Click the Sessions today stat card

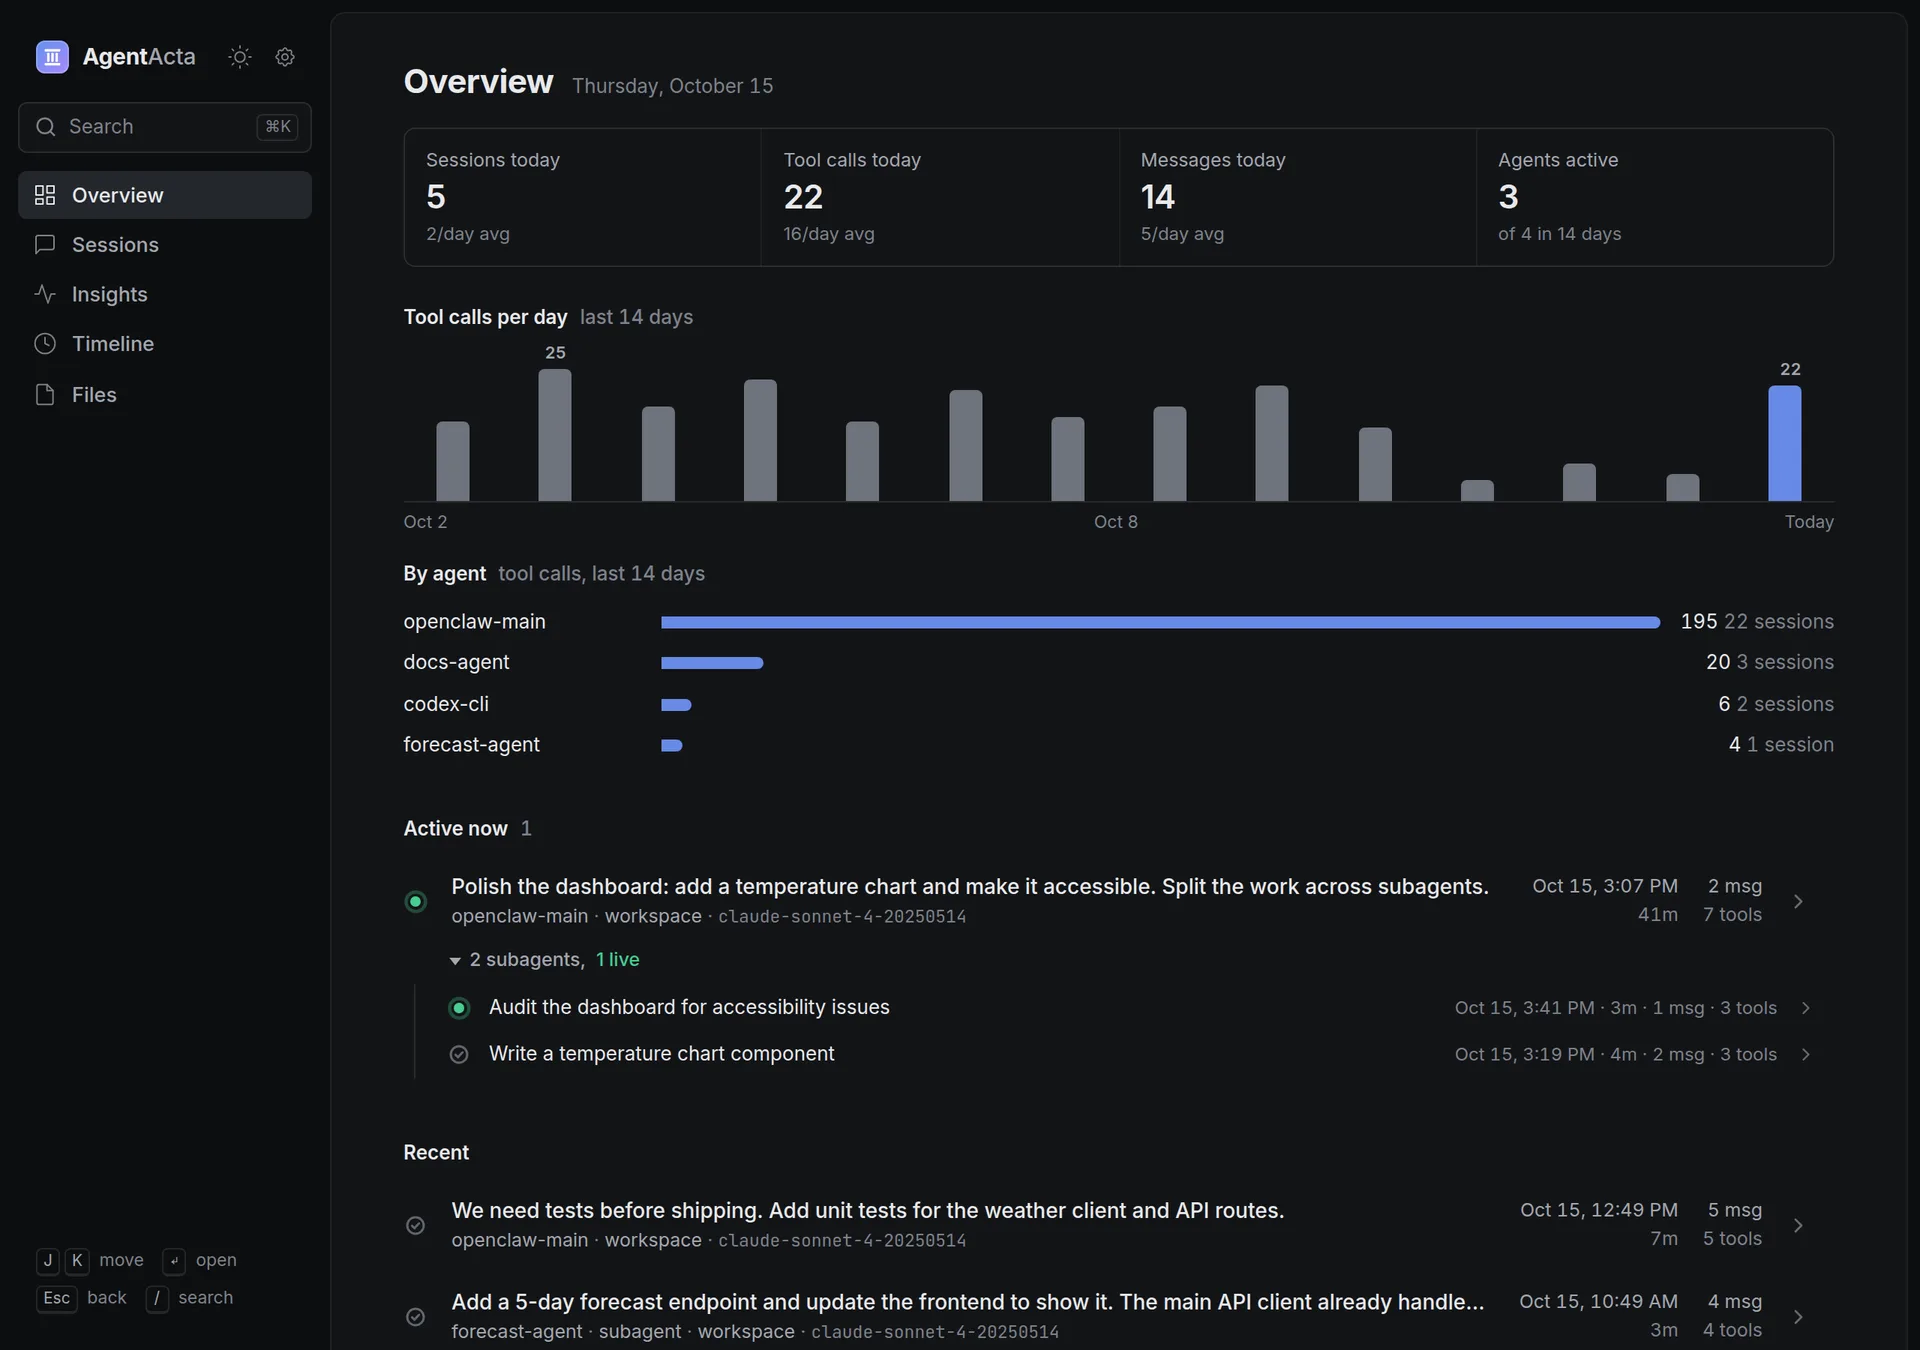582,197
